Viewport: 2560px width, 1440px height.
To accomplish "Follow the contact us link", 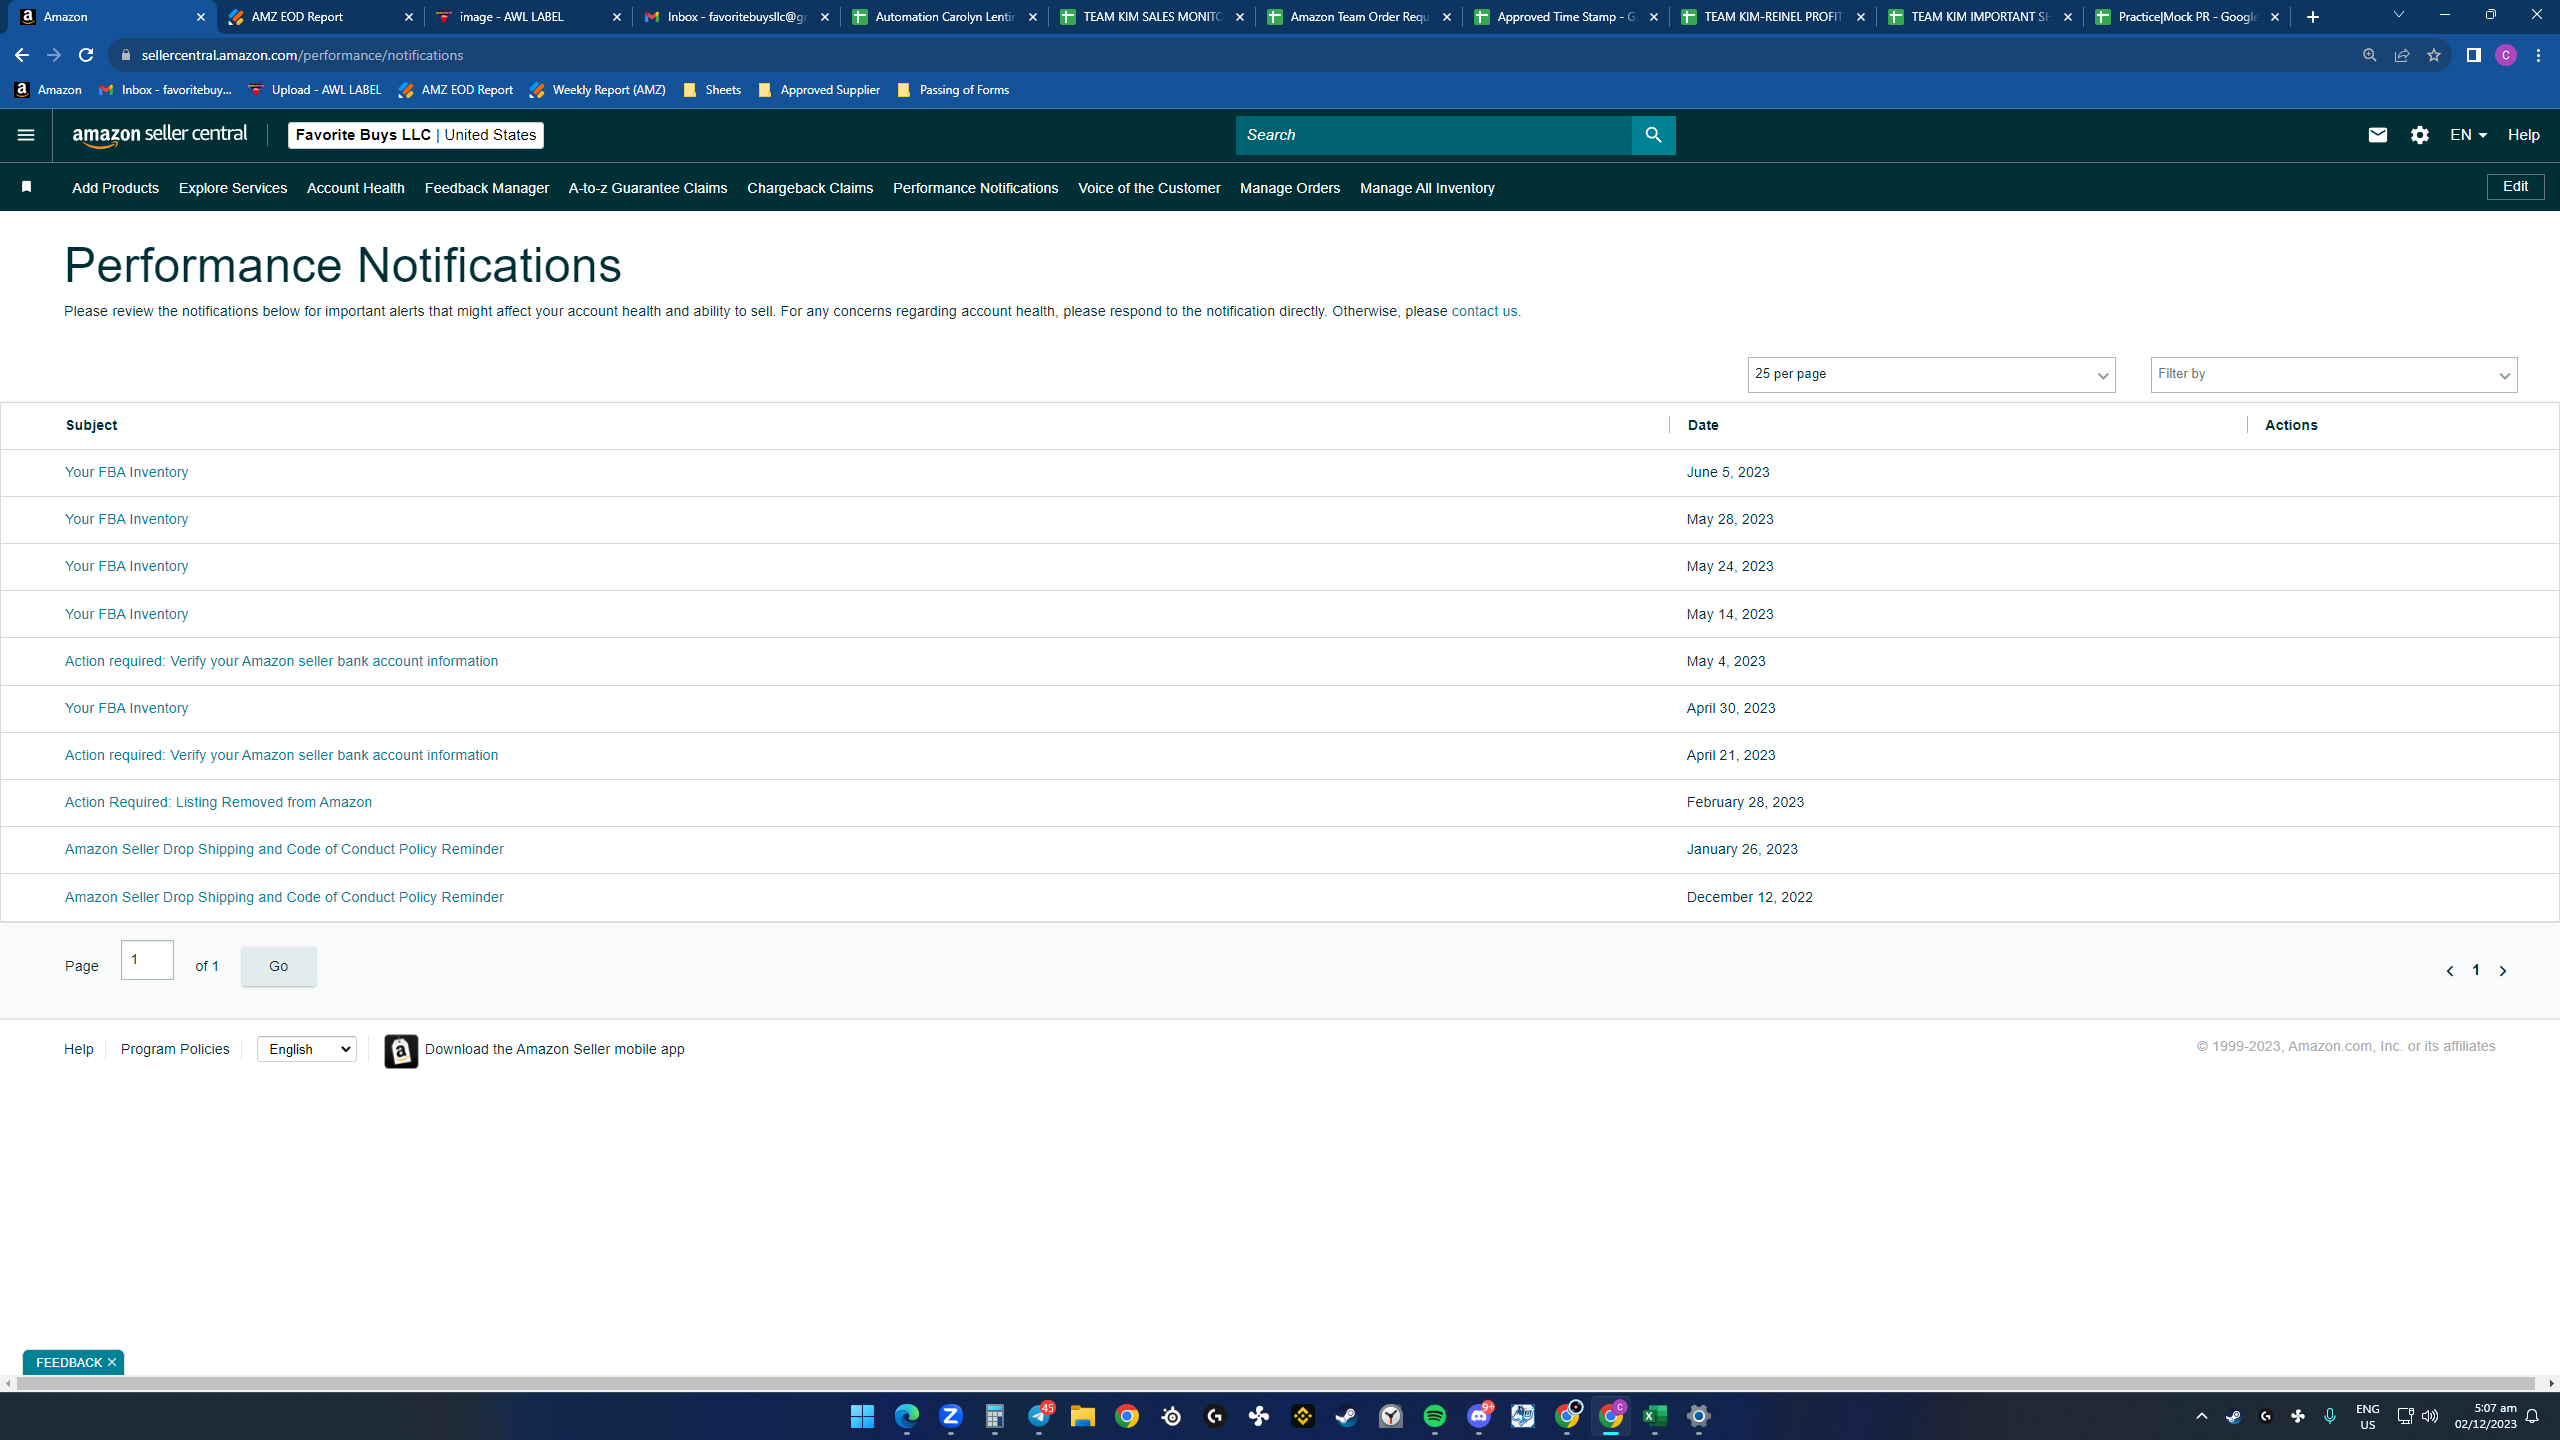I will [1484, 312].
